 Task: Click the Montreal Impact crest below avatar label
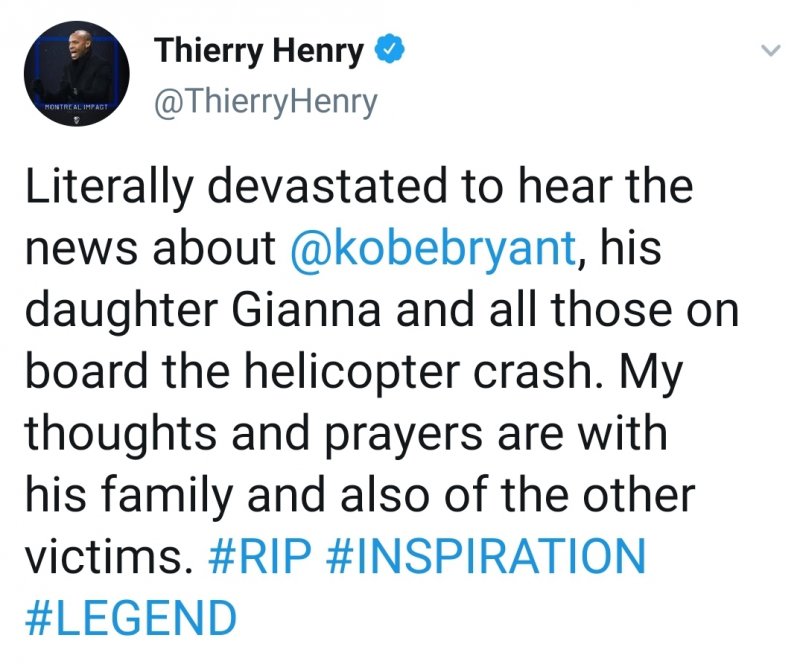tap(77, 118)
